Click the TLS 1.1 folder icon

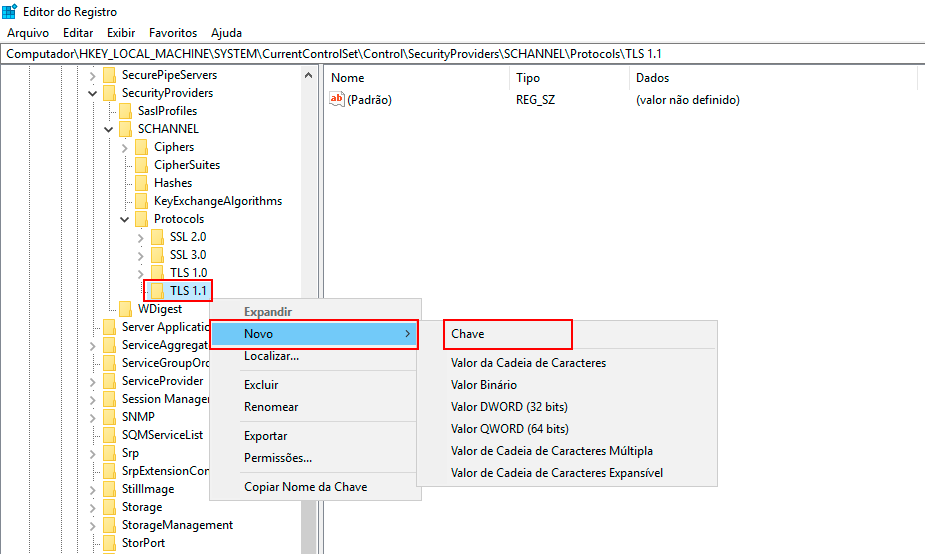pos(157,291)
